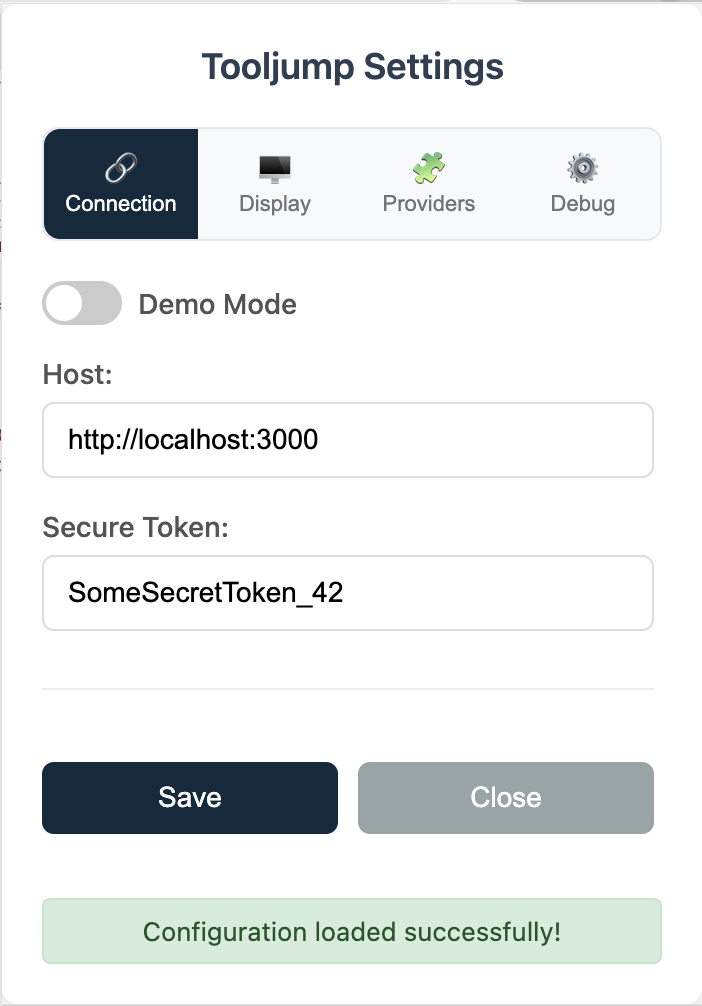
Task: Click the 'Configuration loaded successfully!' banner
Action: click(352, 932)
